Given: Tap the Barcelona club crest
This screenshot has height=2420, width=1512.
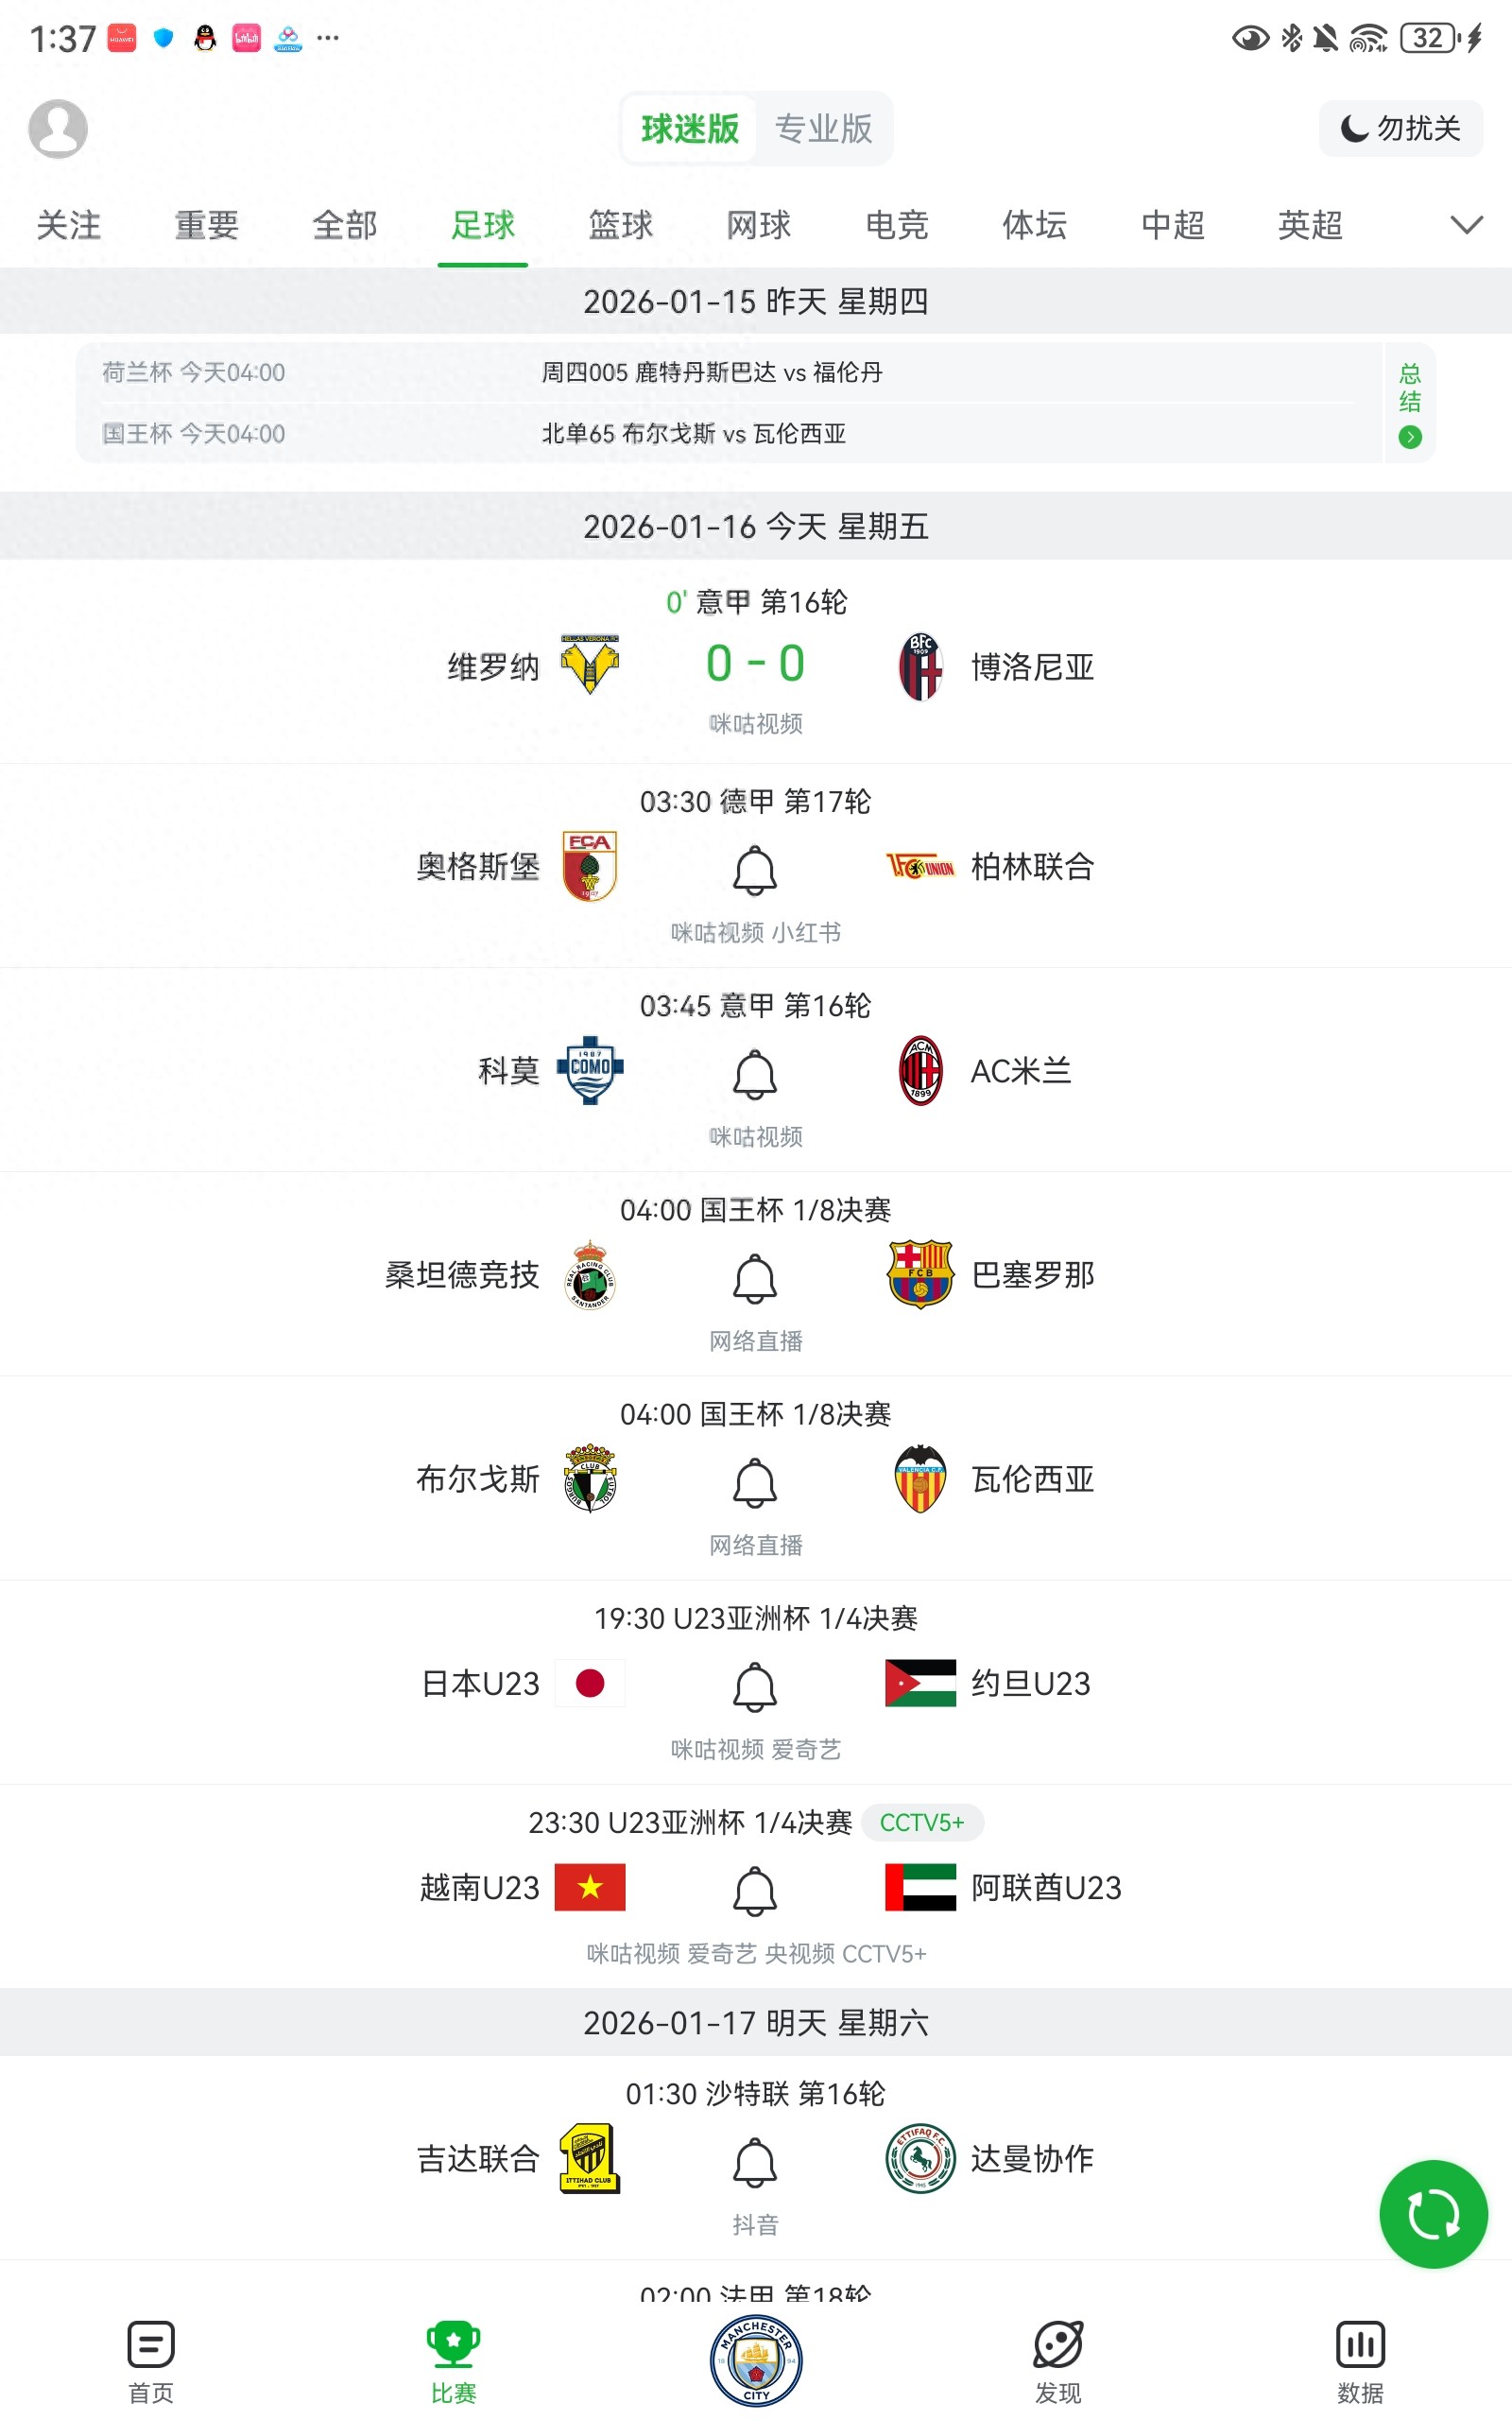Looking at the screenshot, I should click(x=920, y=1274).
